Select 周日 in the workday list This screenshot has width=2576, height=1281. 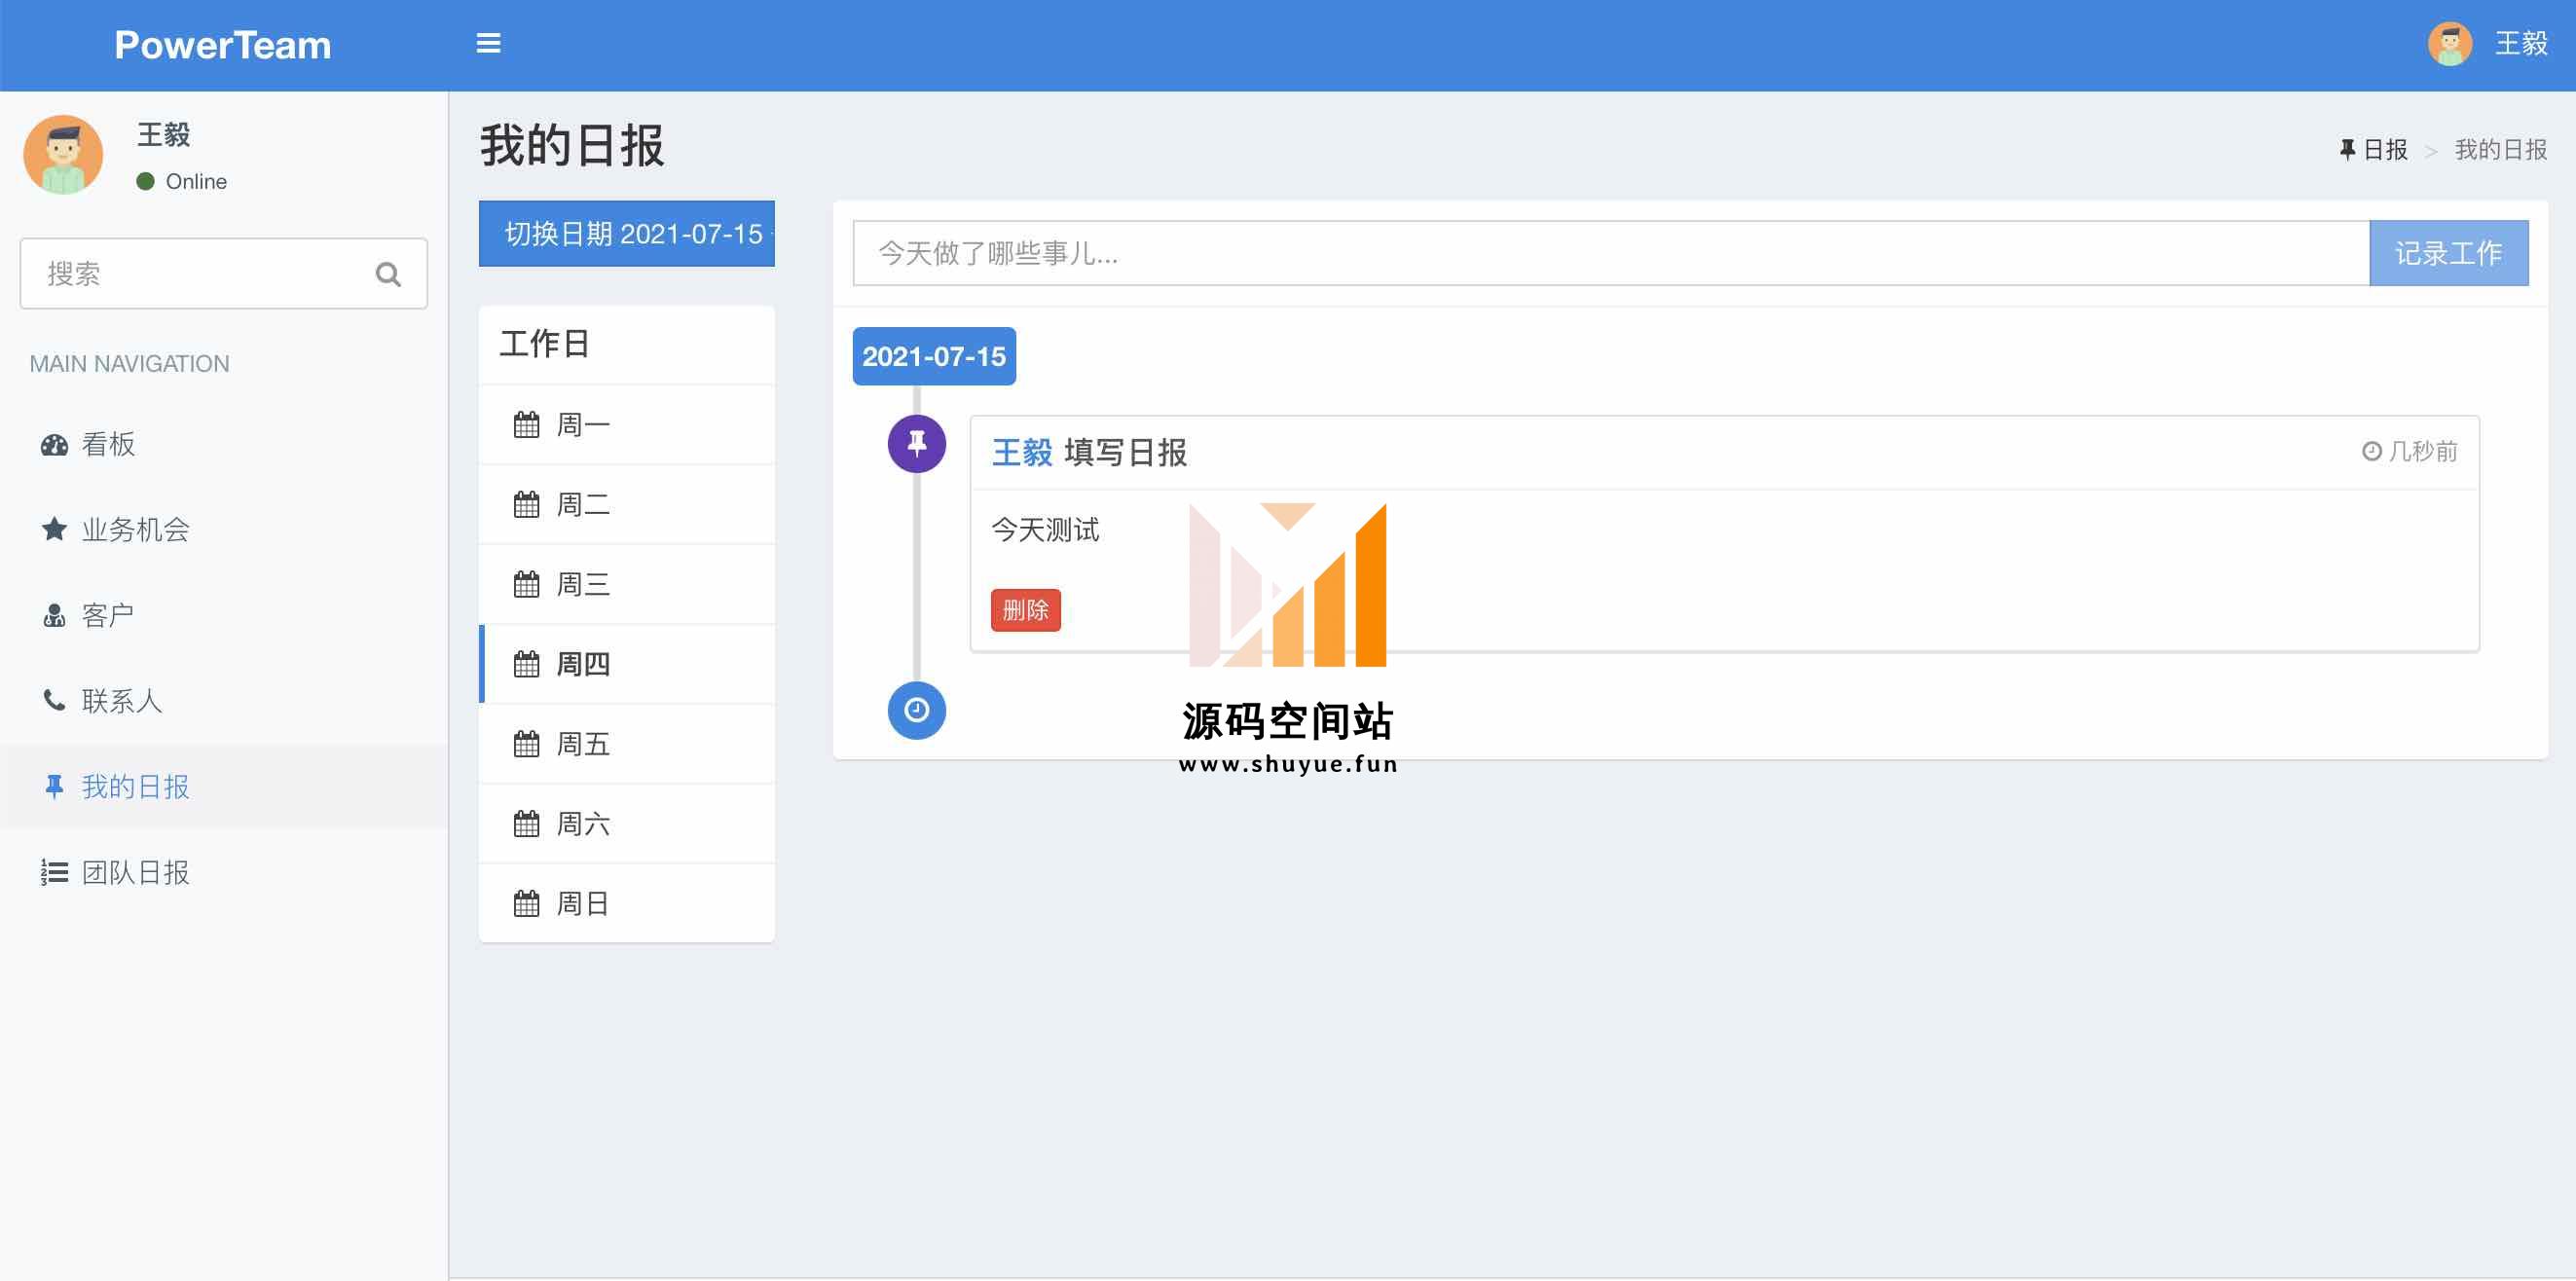click(x=627, y=904)
